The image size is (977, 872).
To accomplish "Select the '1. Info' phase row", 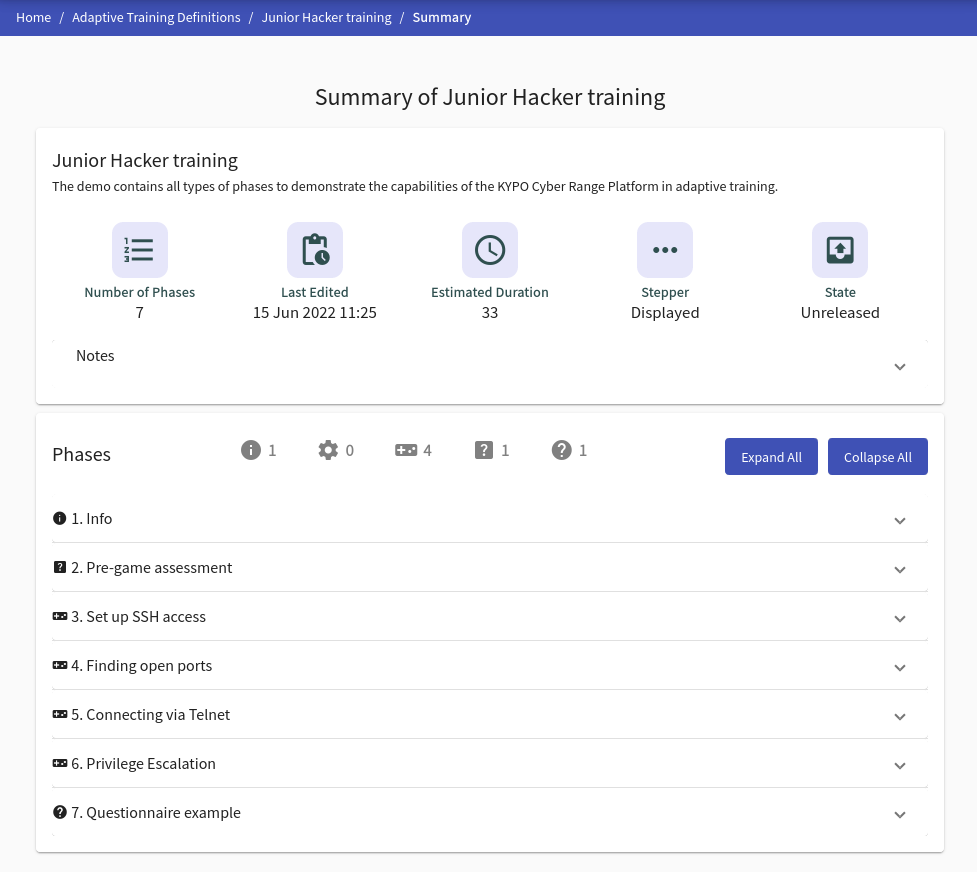I will (x=490, y=519).
